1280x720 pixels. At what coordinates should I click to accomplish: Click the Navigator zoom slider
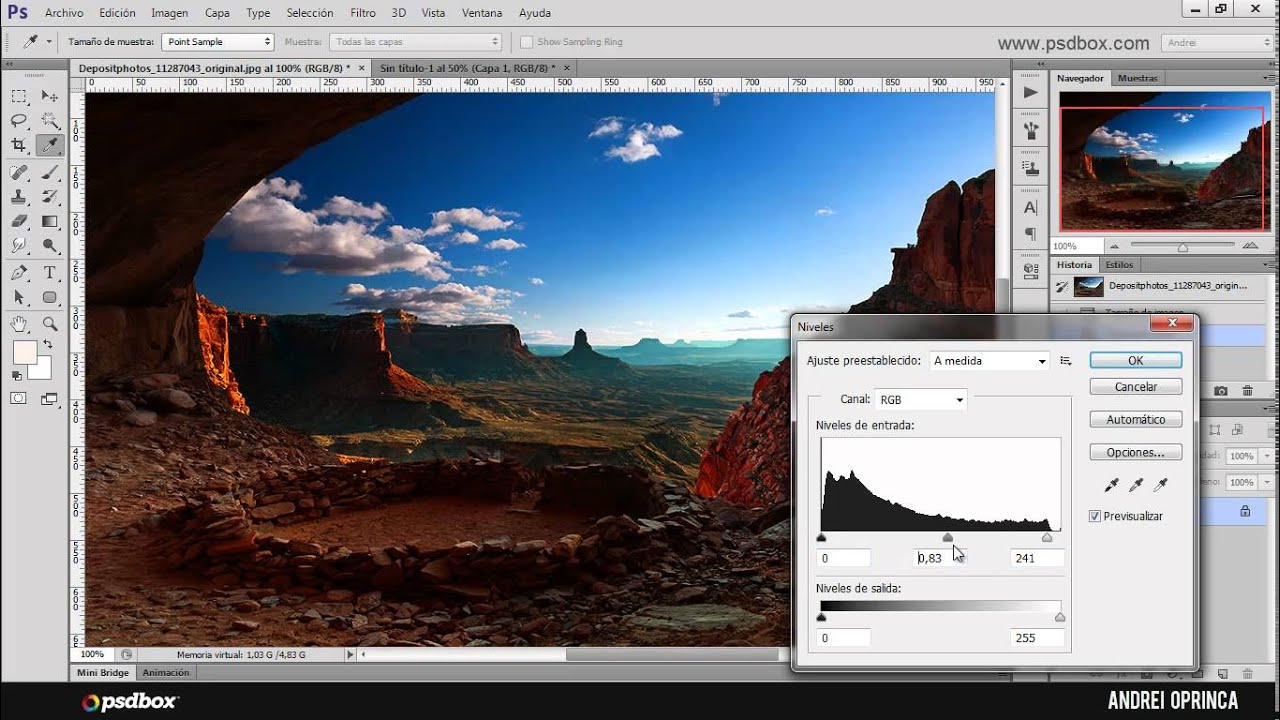pyautogui.click(x=1182, y=247)
